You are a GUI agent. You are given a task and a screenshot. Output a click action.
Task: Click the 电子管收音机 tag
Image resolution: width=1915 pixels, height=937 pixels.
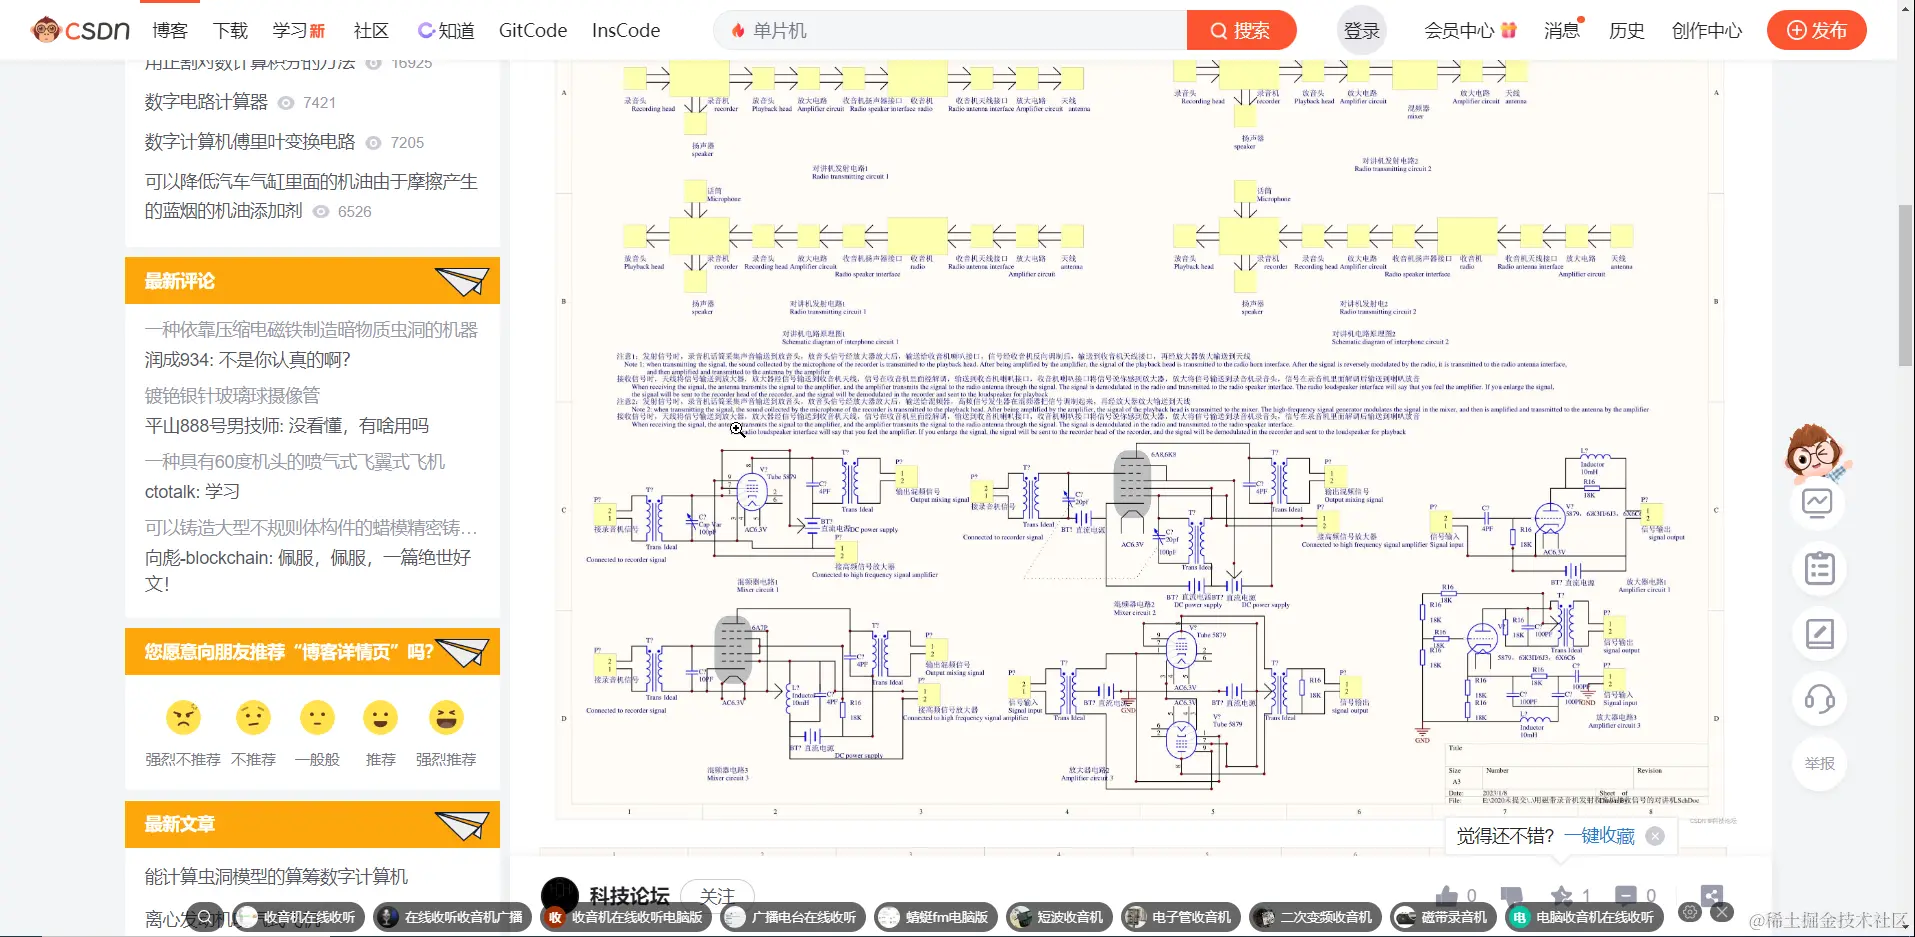[x=1180, y=917]
